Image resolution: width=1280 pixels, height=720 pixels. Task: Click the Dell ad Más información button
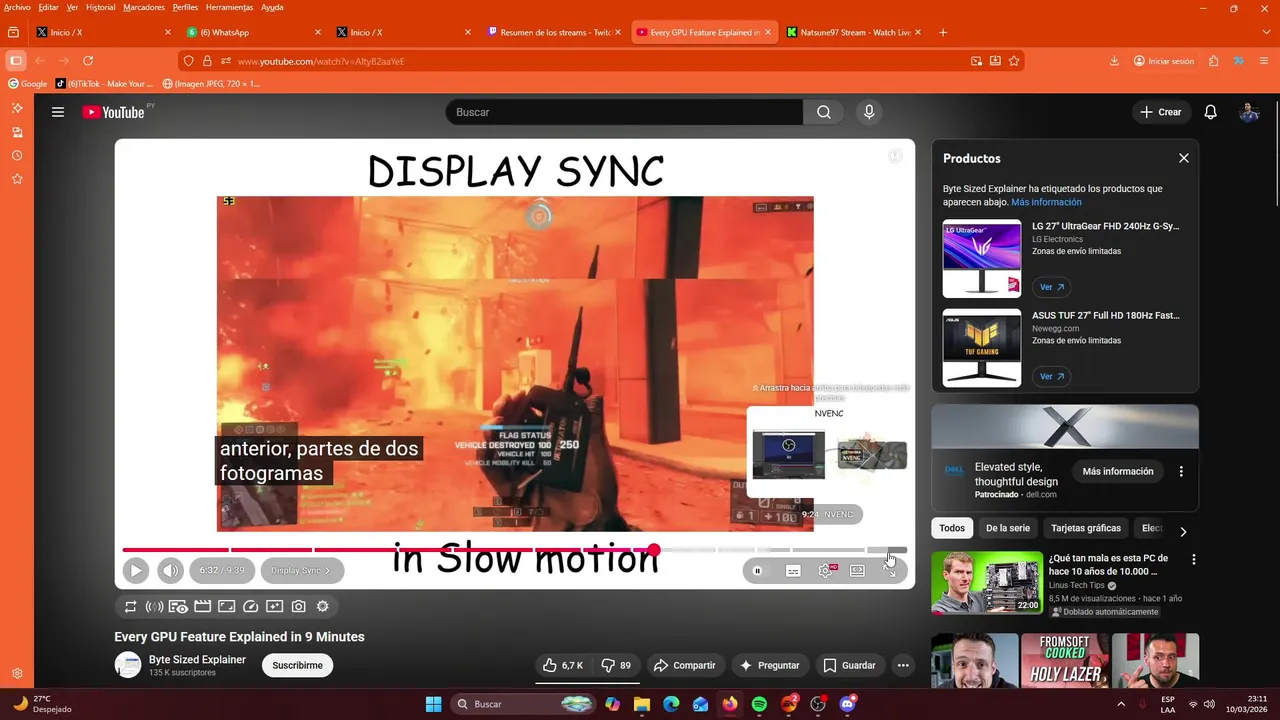click(x=1118, y=471)
